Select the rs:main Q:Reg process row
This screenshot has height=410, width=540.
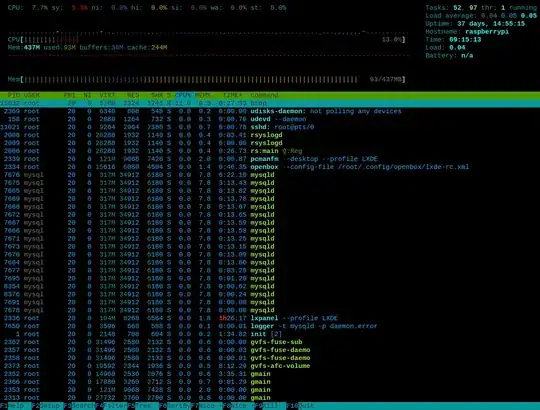(x=270, y=151)
